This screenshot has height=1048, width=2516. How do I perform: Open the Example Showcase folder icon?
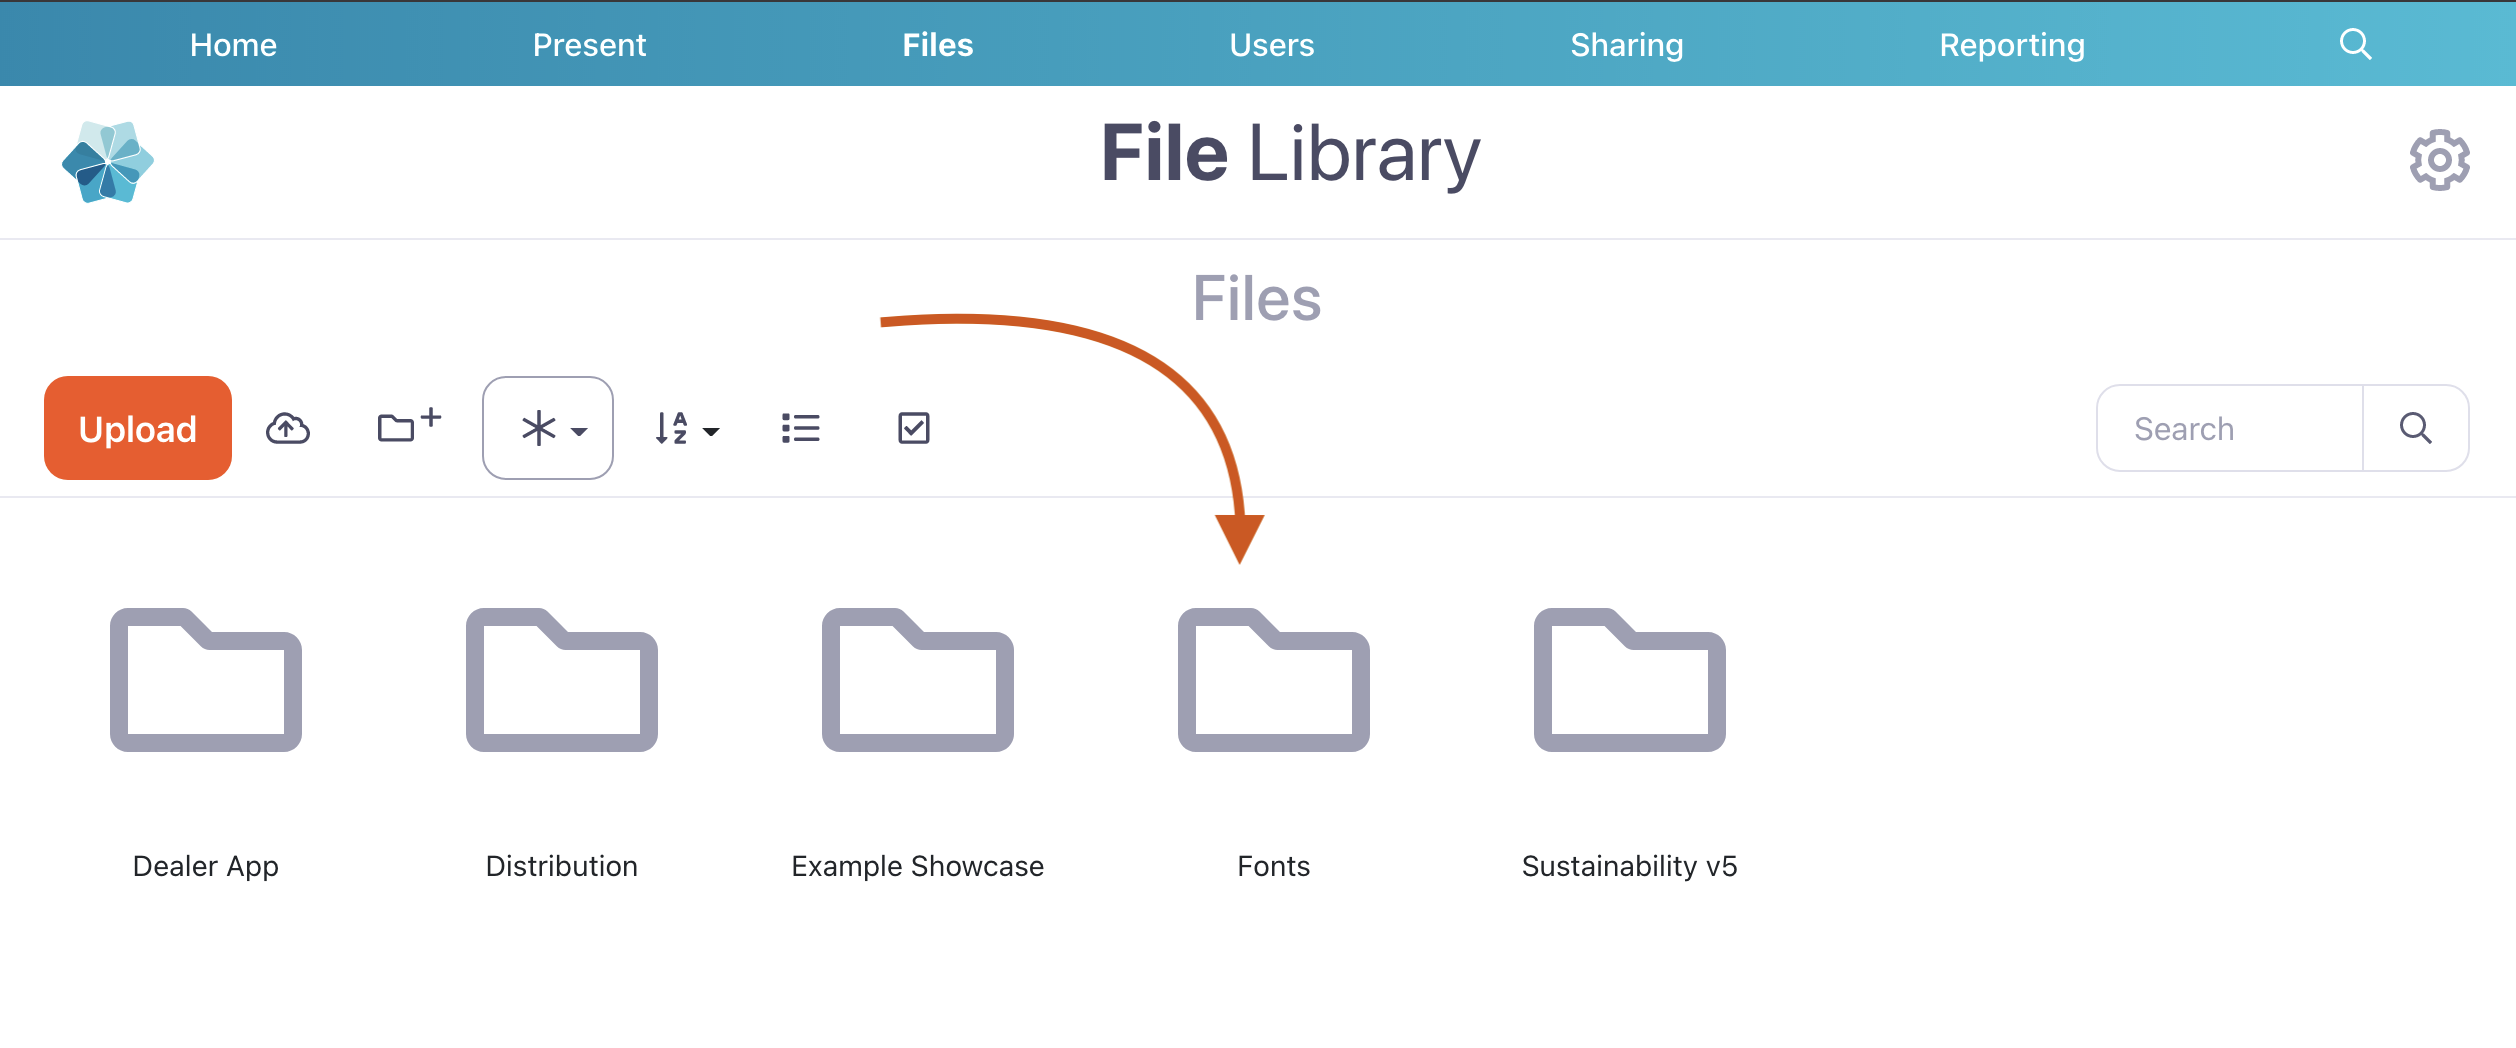pos(918,680)
